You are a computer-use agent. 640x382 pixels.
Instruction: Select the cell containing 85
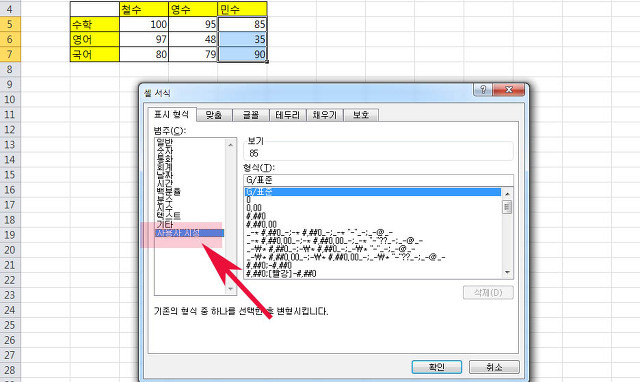click(242, 24)
